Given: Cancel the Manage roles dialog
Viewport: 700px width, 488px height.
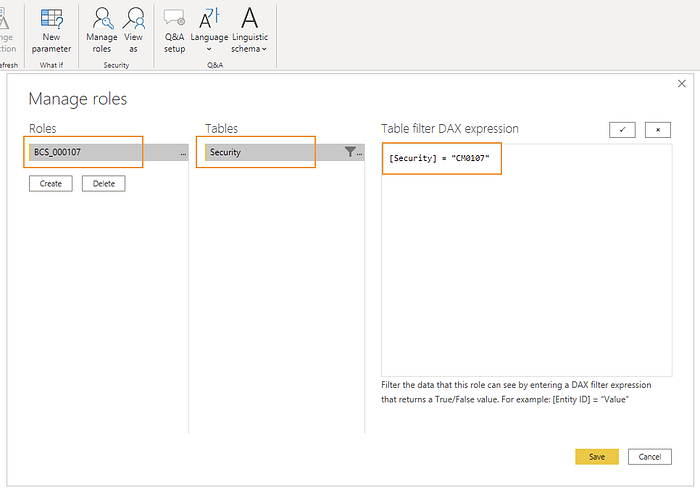Looking at the screenshot, I should (x=650, y=457).
